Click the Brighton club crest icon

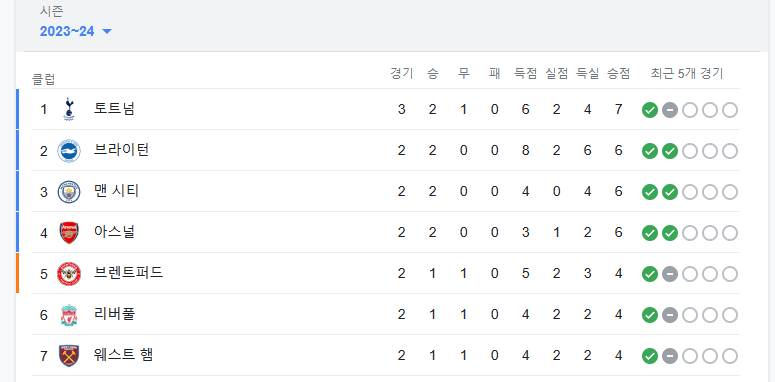[69, 151]
